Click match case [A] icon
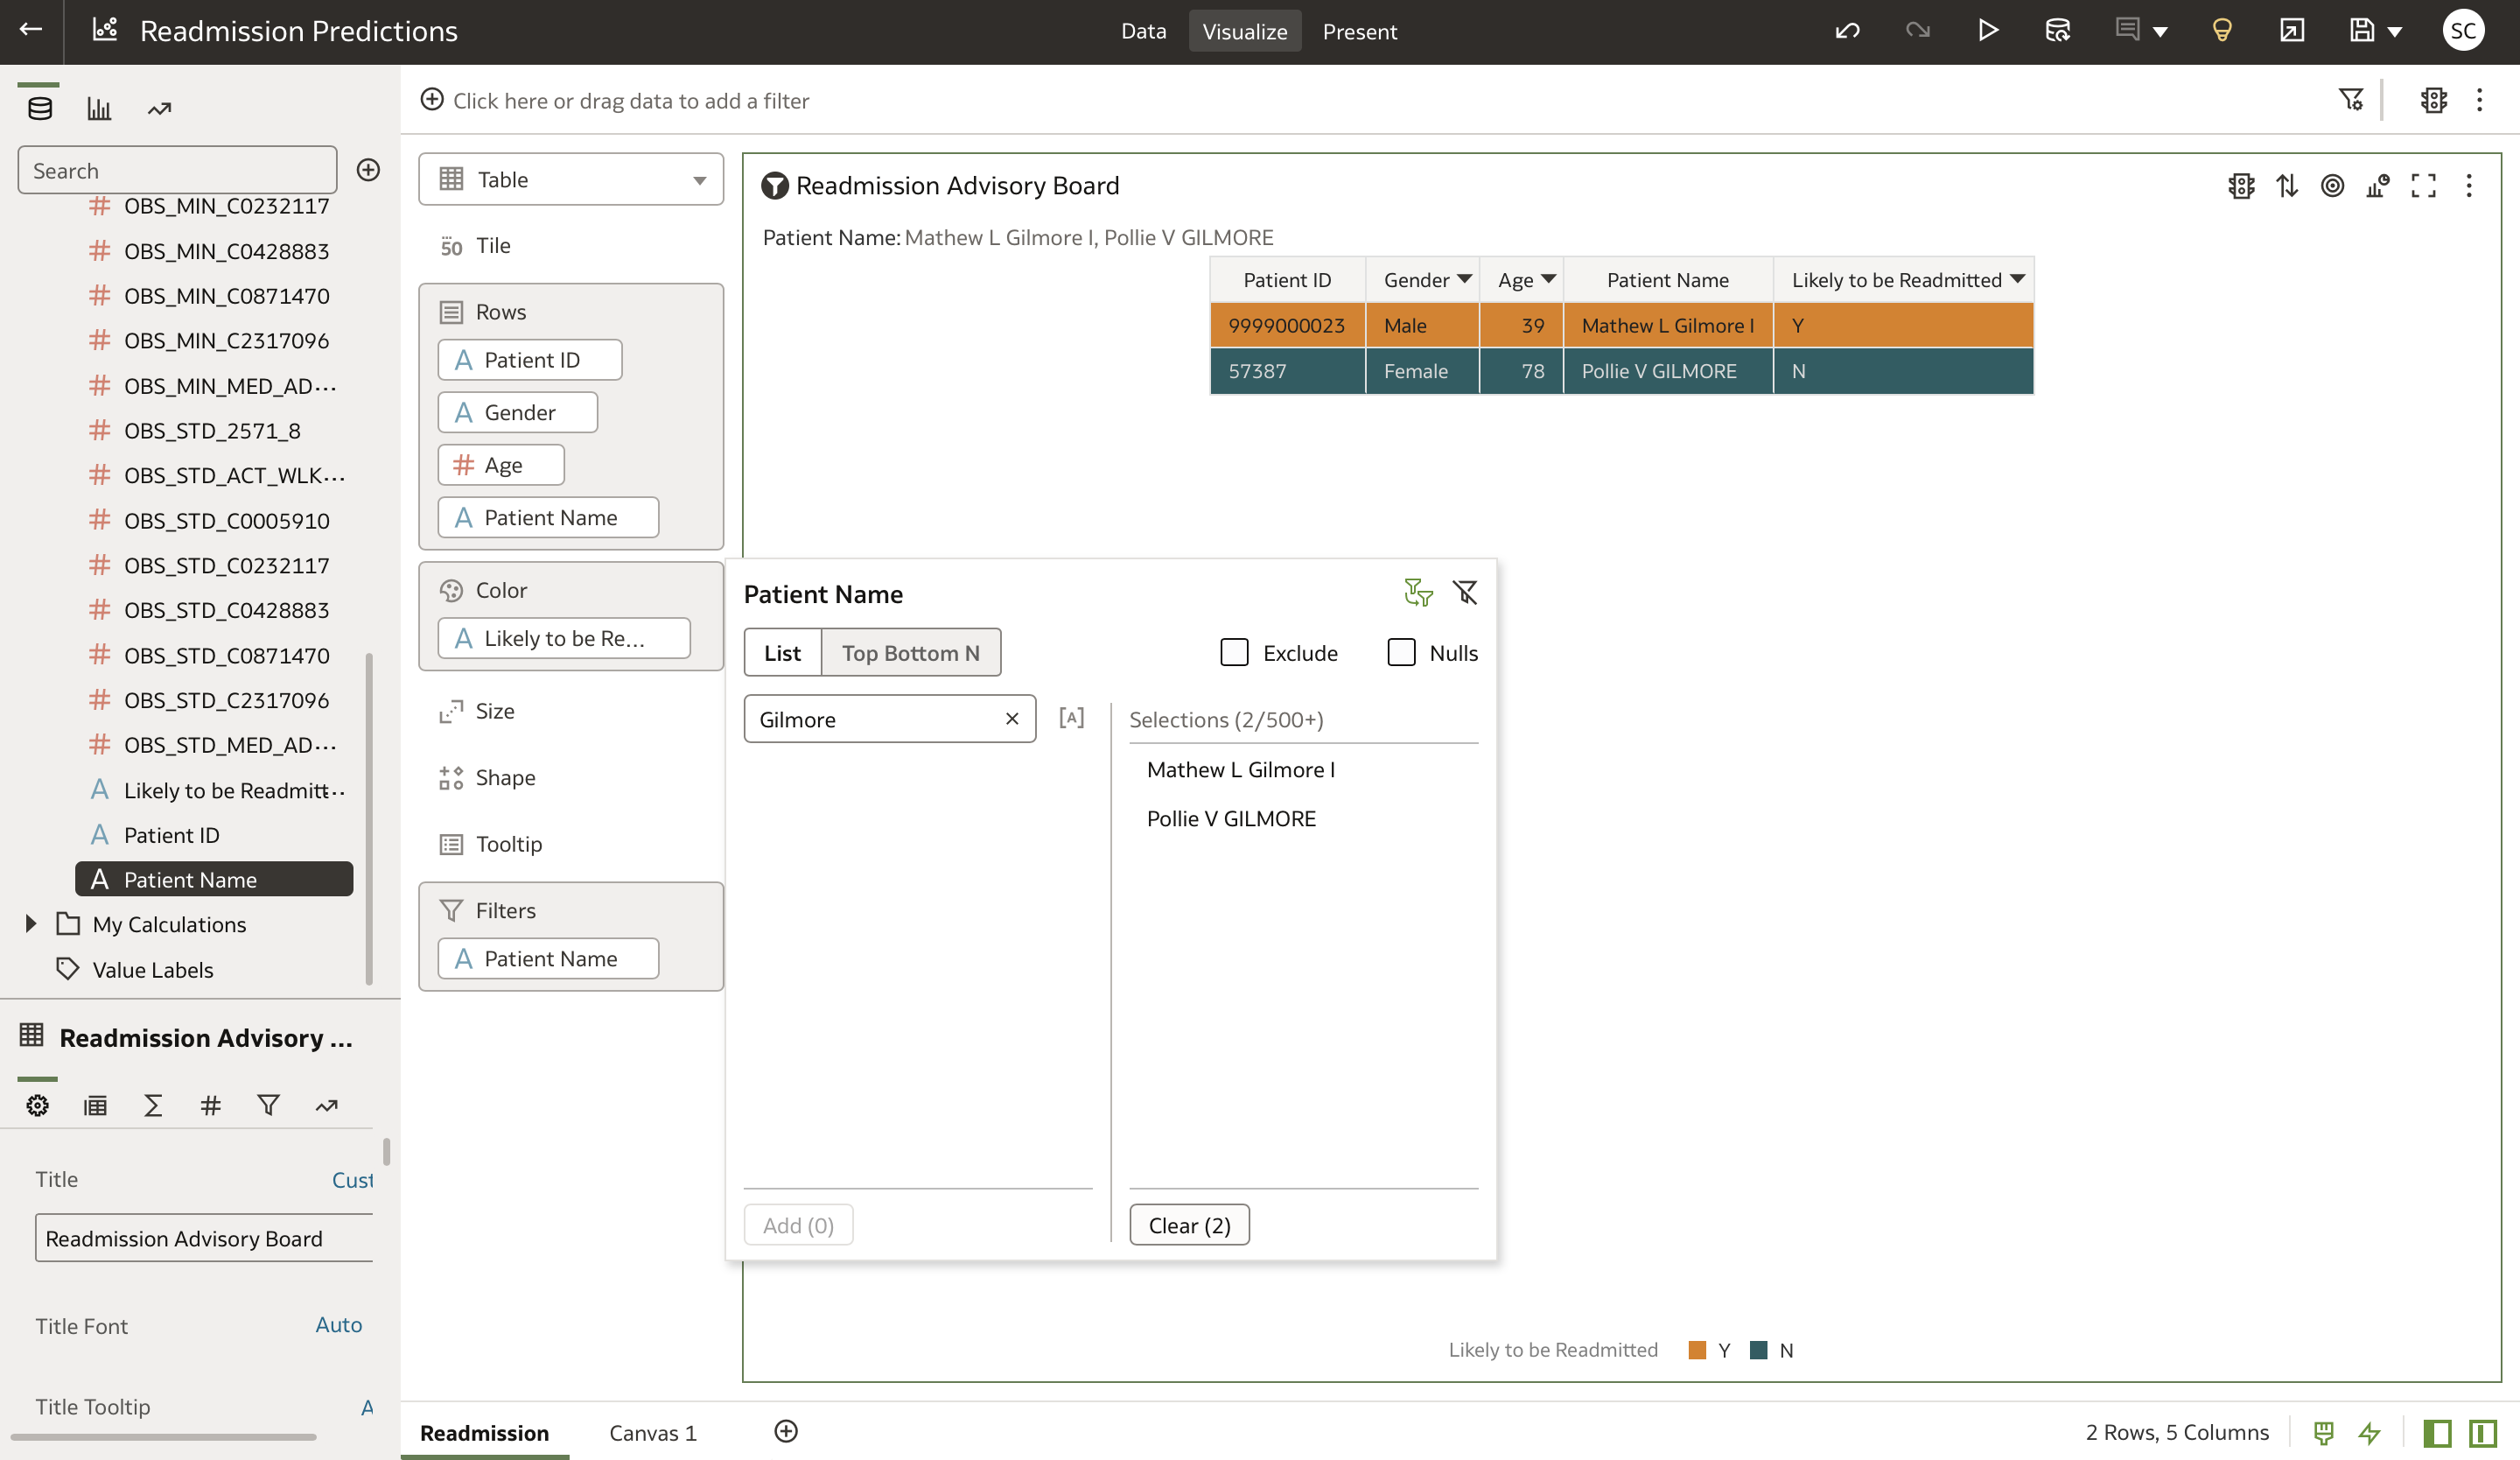 pos(1071,718)
